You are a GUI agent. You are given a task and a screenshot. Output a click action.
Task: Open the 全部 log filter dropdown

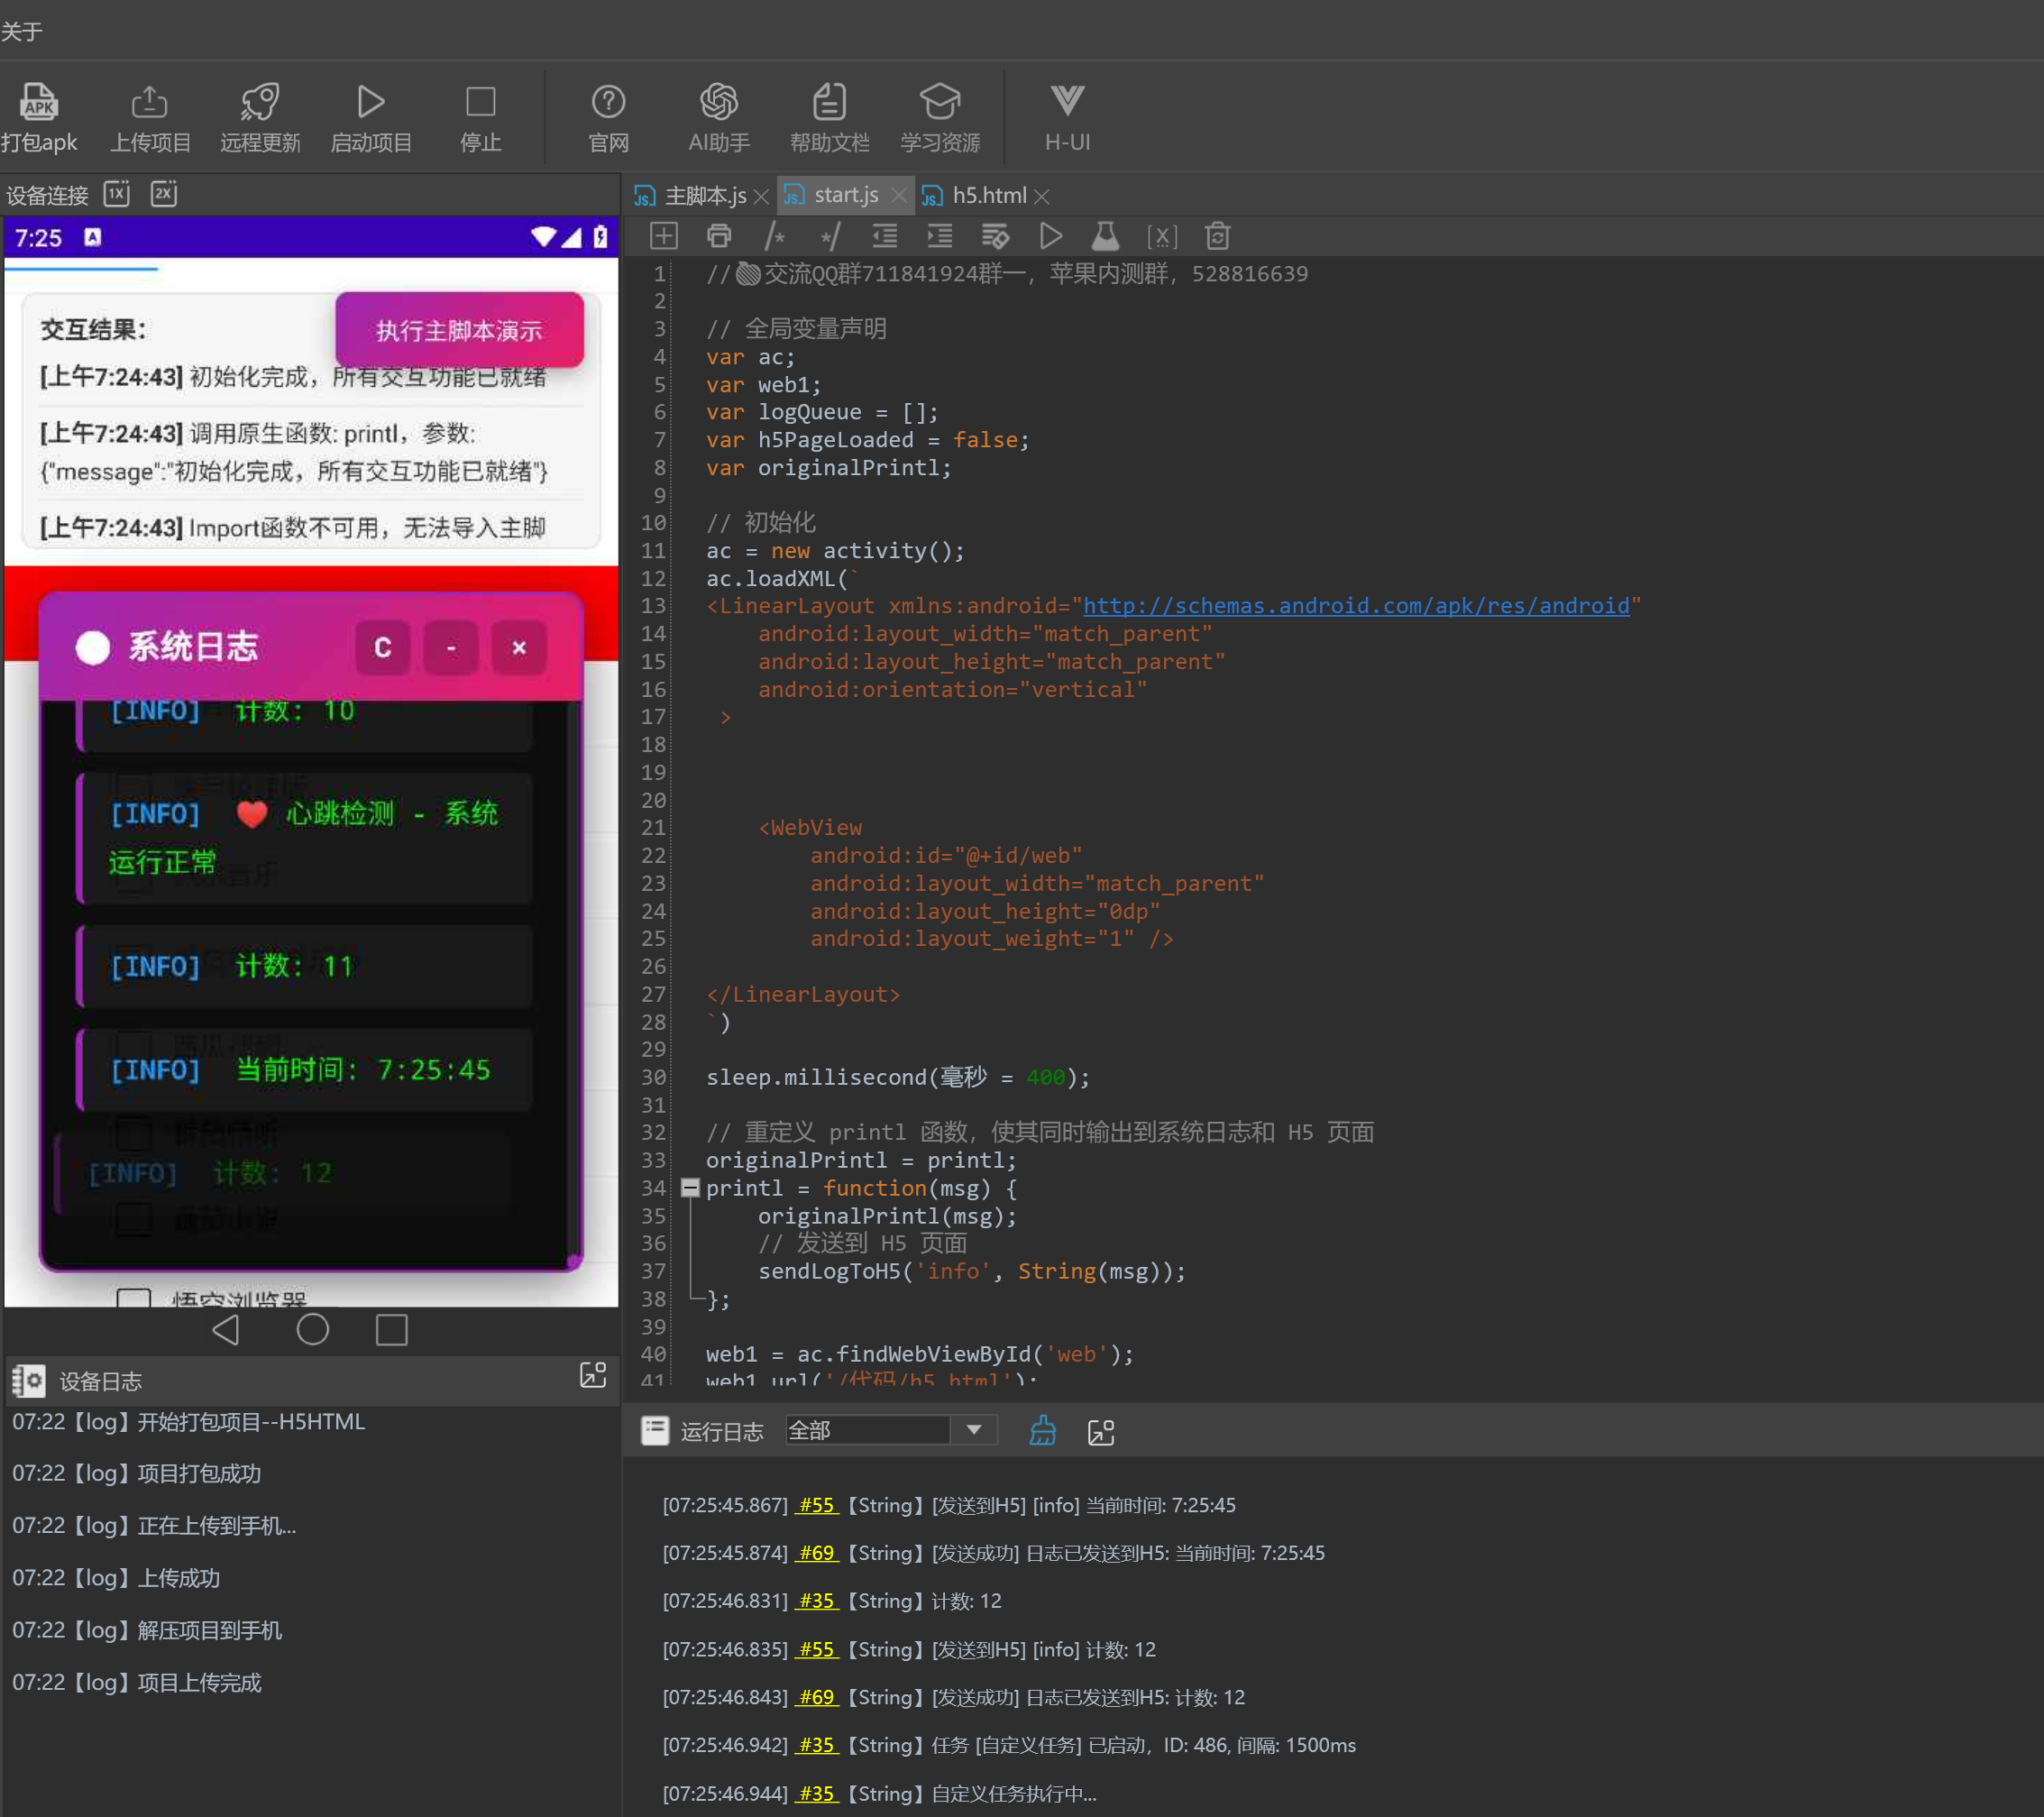tap(972, 1430)
